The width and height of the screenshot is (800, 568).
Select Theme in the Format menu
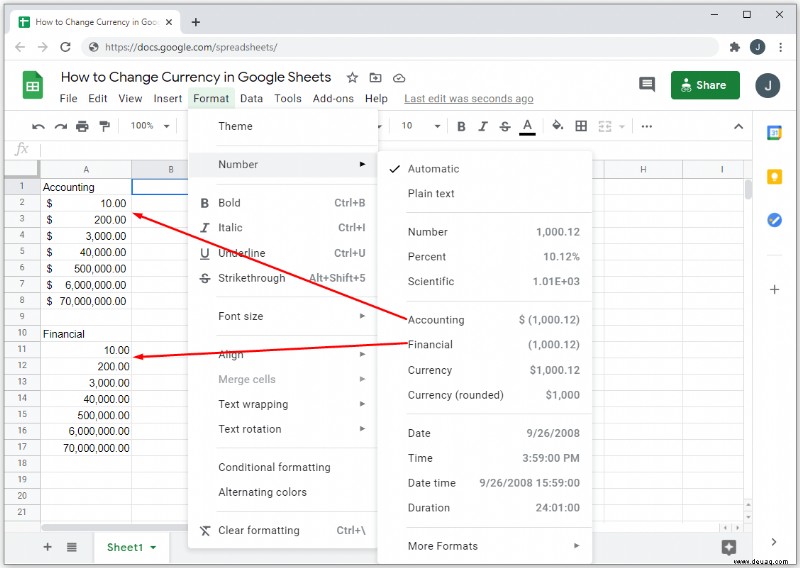pos(283,126)
